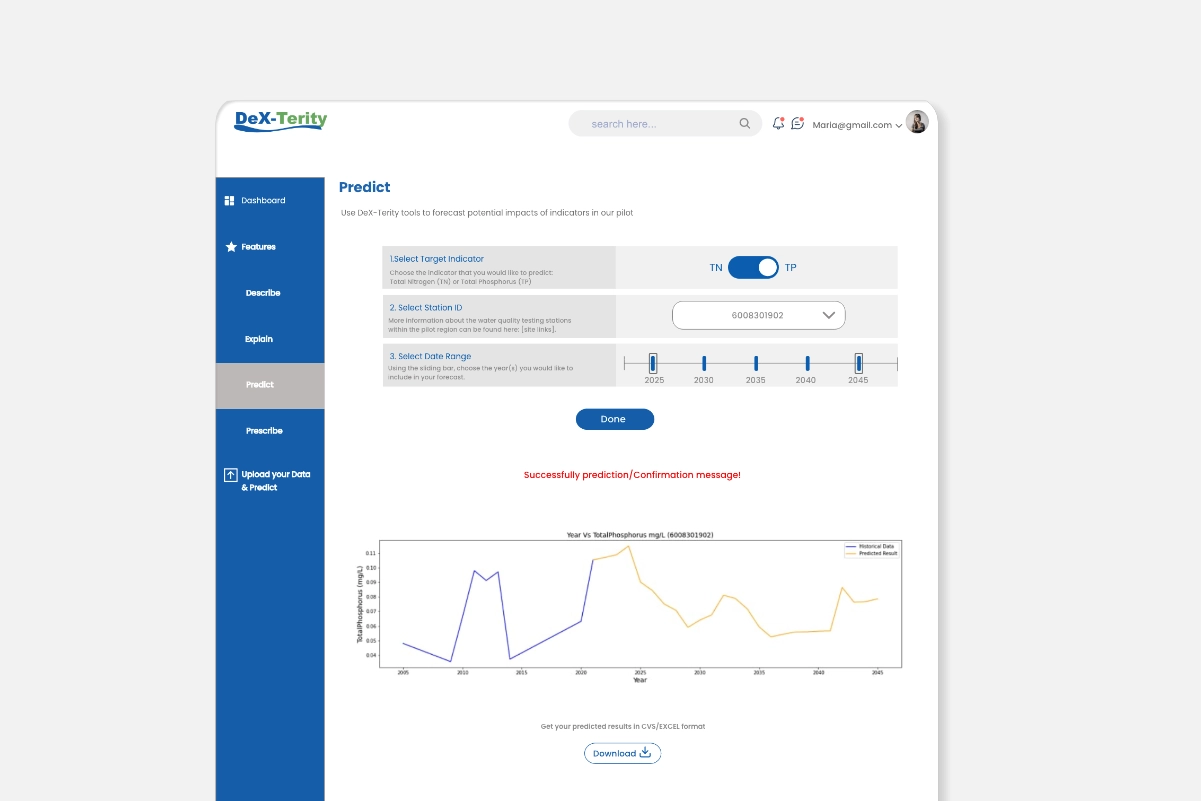Click the 2045 slider handle
This screenshot has width=1201, height=801.
click(x=859, y=363)
